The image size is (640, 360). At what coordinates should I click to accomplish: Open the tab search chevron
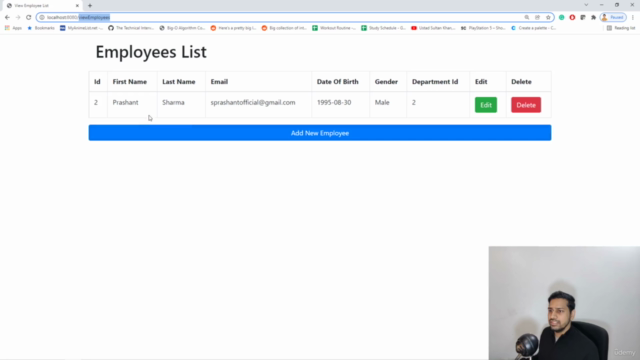coord(586,5)
